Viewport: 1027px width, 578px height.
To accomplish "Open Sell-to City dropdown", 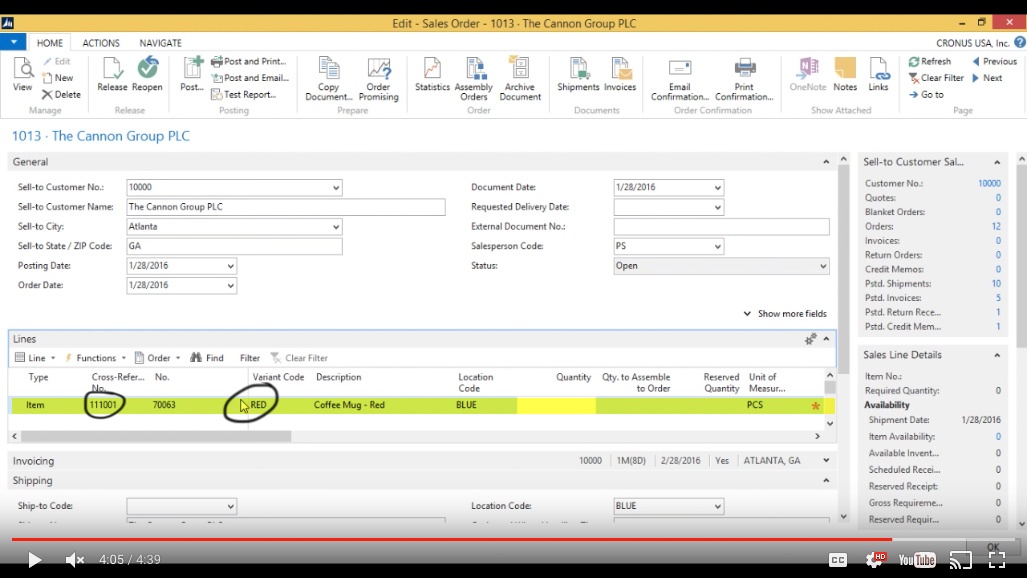I will click(x=335, y=227).
